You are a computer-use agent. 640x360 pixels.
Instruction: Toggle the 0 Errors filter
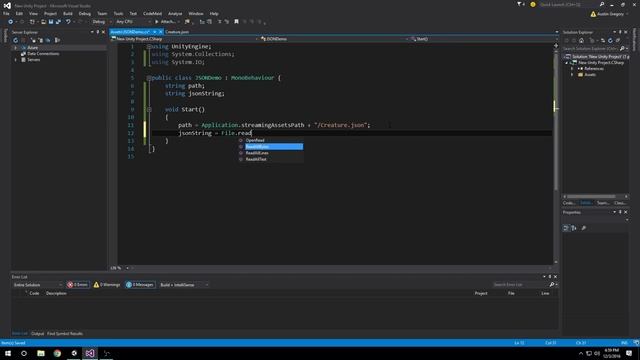(x=78, y=284)
